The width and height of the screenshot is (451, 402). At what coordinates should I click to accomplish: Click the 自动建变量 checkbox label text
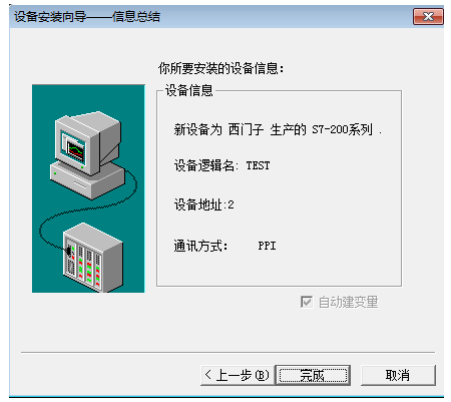tap(348, 302)
